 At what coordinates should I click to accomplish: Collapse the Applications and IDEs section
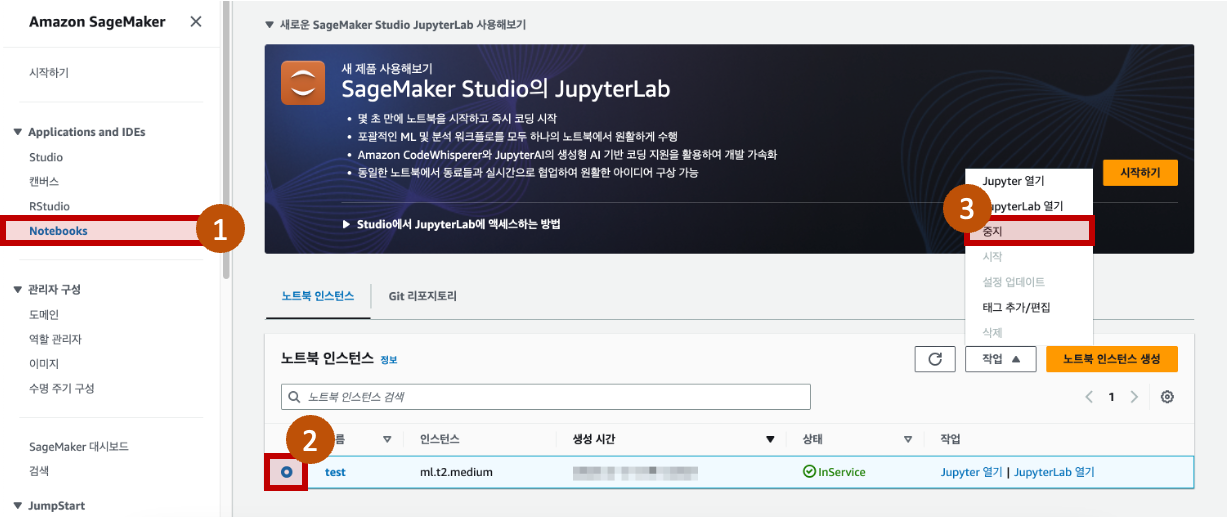coord(17,132)
